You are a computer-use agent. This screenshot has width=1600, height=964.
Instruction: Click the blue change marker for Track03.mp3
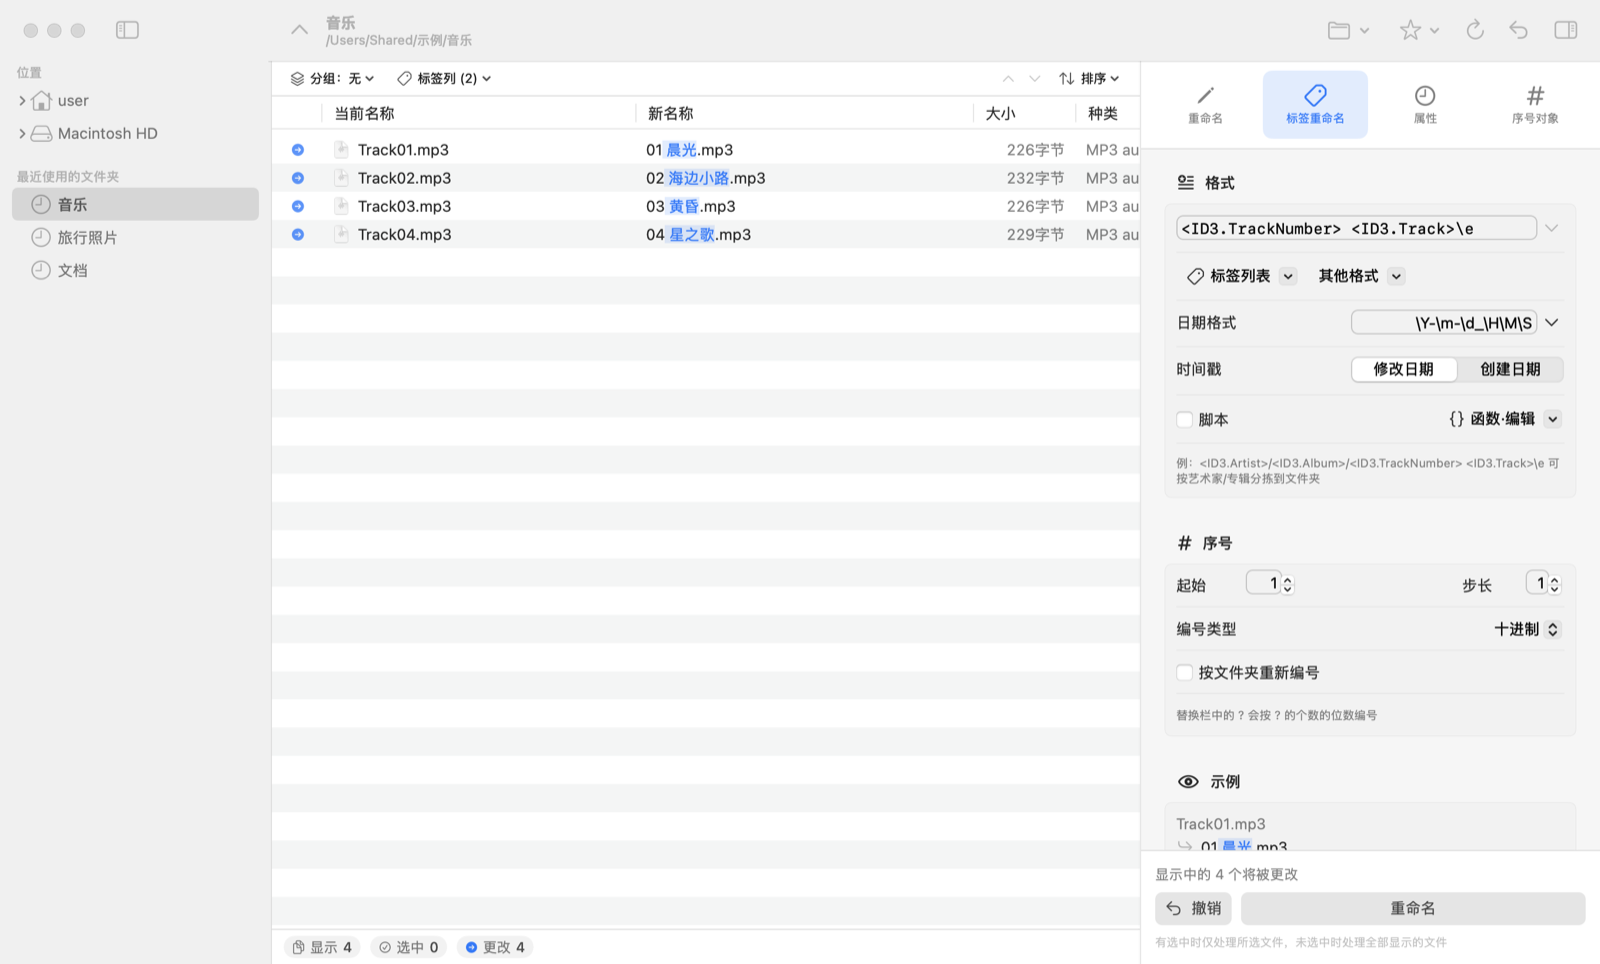point(298,206)
